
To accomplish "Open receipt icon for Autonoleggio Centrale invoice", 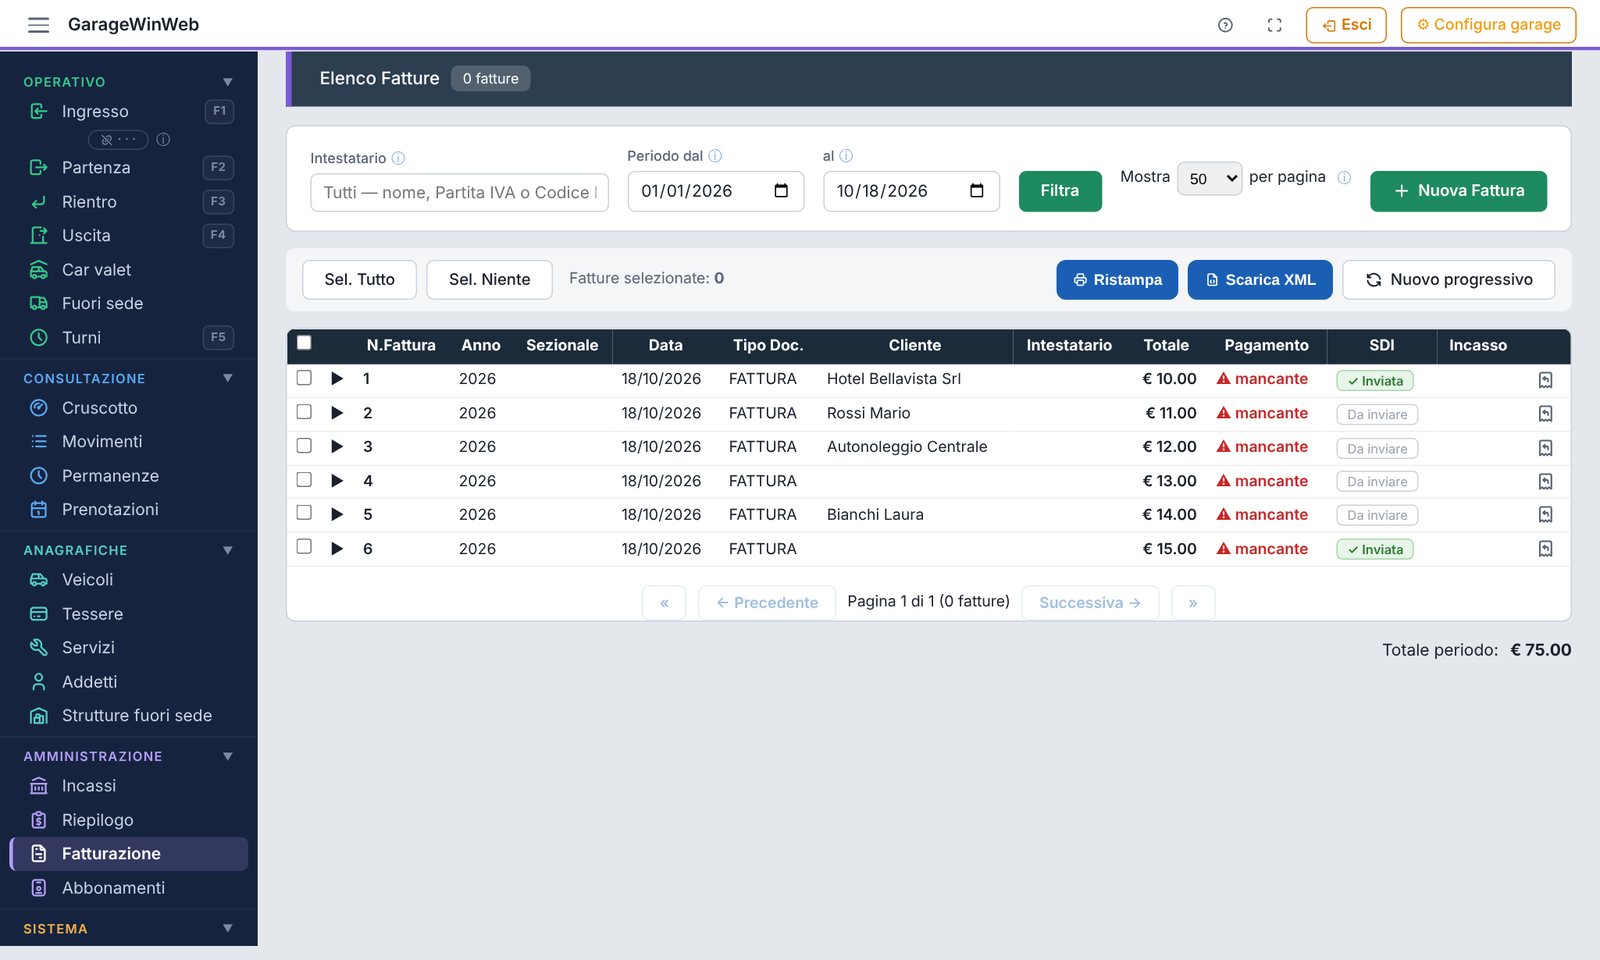I will pyautogui.click(x=1545, y=448).
